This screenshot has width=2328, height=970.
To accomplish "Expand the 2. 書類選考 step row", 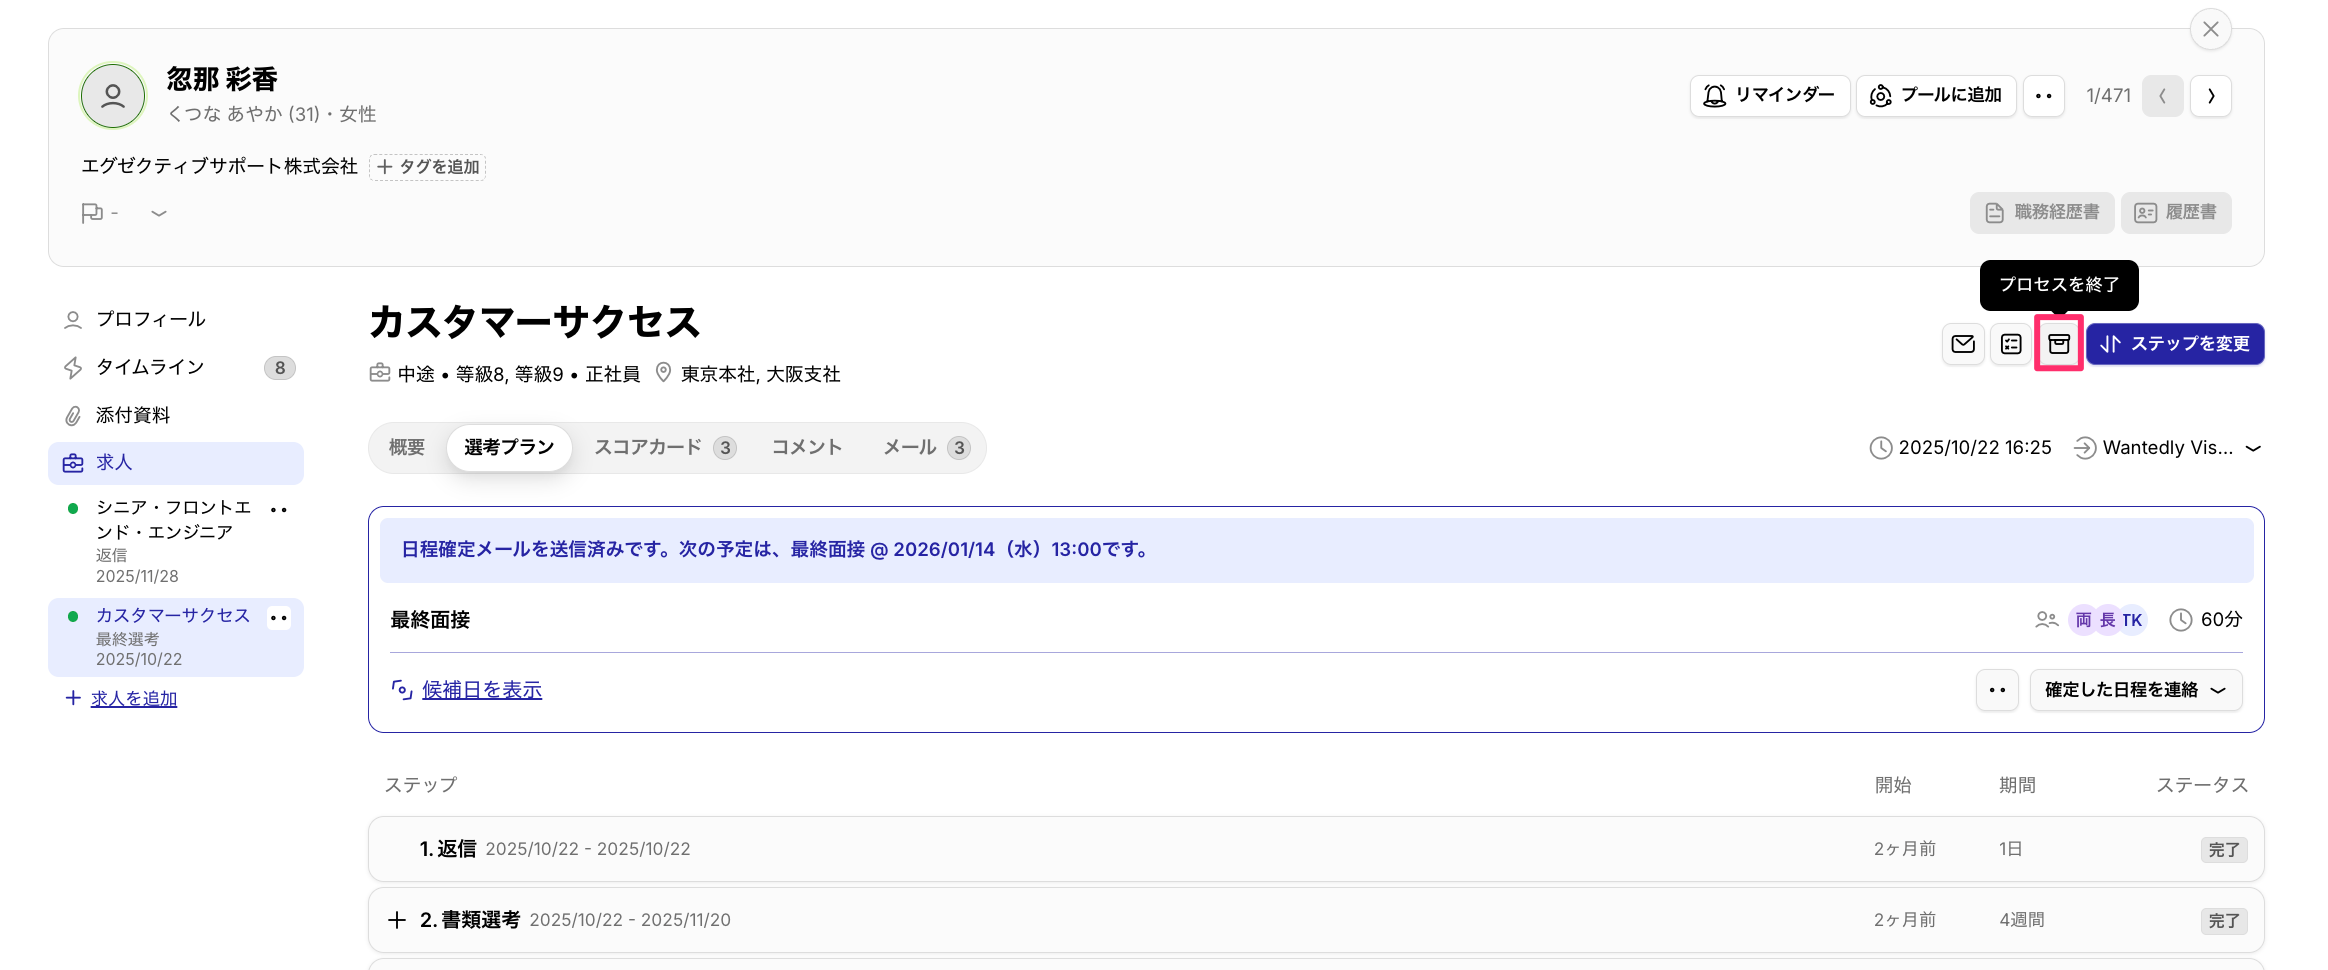I will [x=397, y=920].
